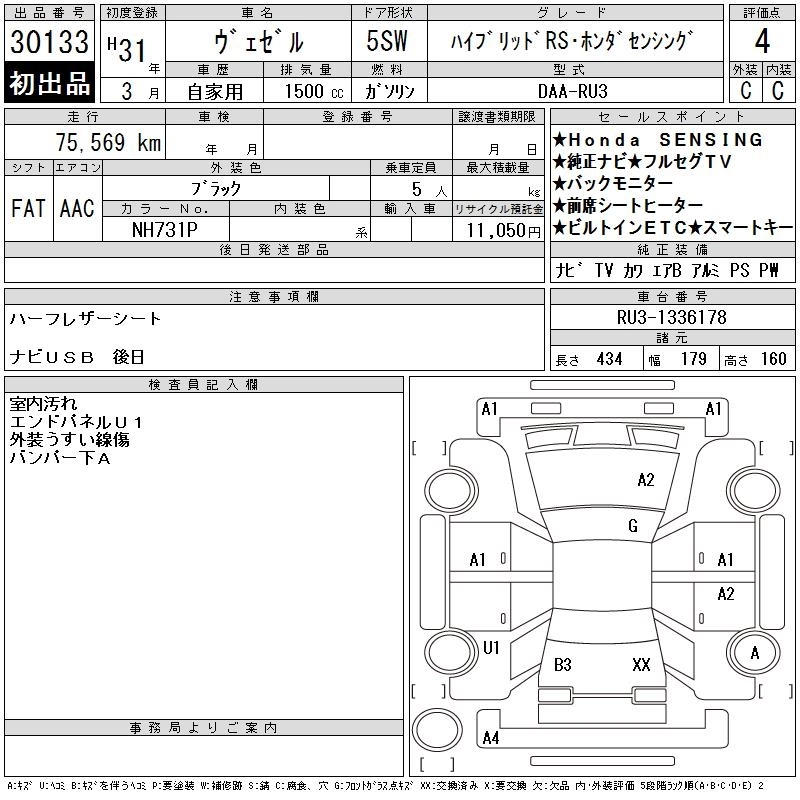
Task: Select the U1 dent mark on diagram
Action: [491, 648]
